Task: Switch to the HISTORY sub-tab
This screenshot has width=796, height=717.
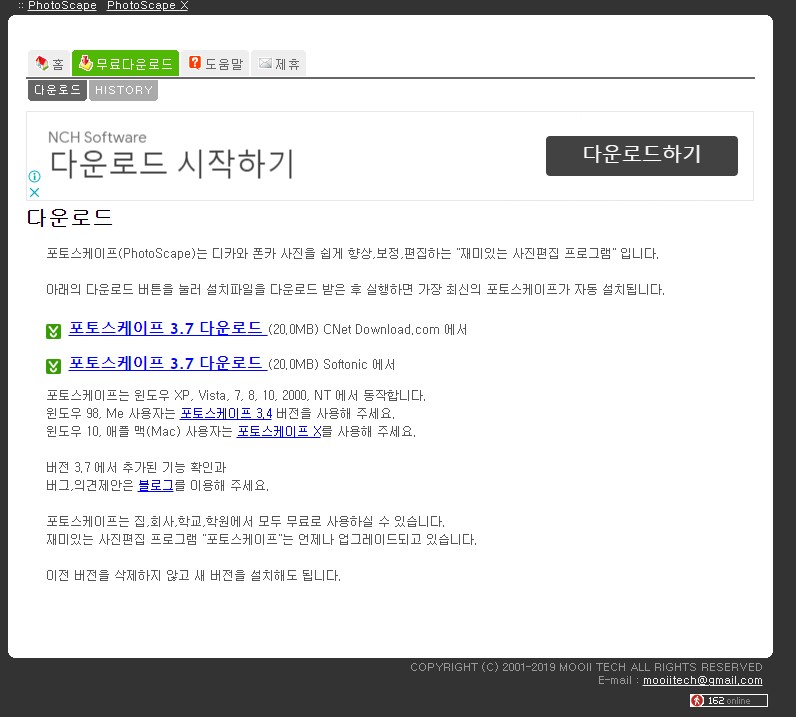Action: pos(123,90)
